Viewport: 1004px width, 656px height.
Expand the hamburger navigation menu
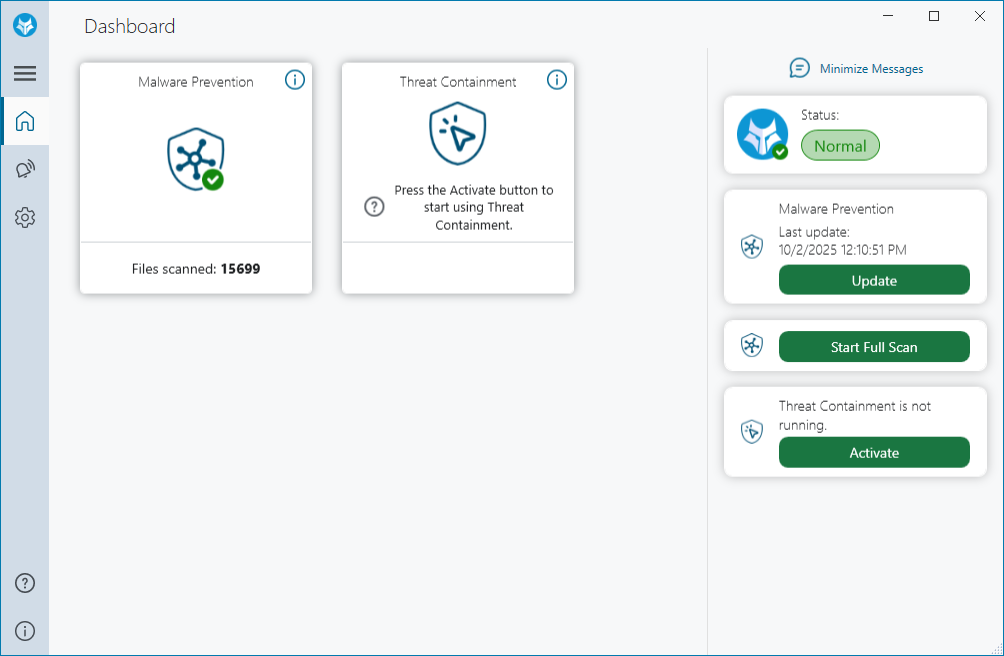[x=25, y=73]
